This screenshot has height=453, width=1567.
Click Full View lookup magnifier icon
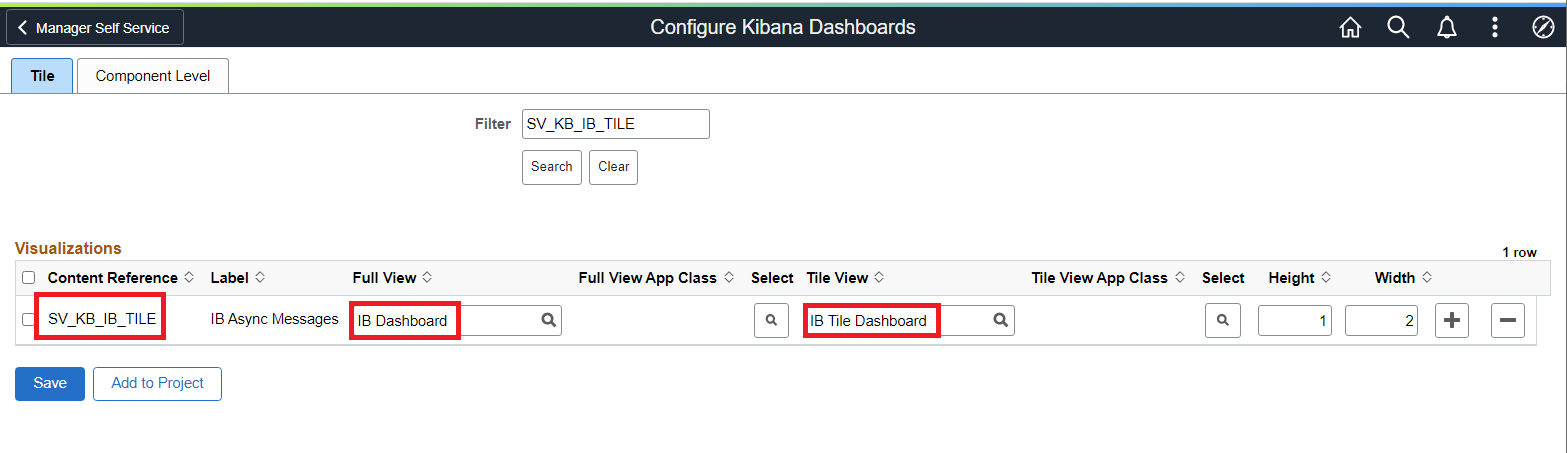tap(548, 320)
